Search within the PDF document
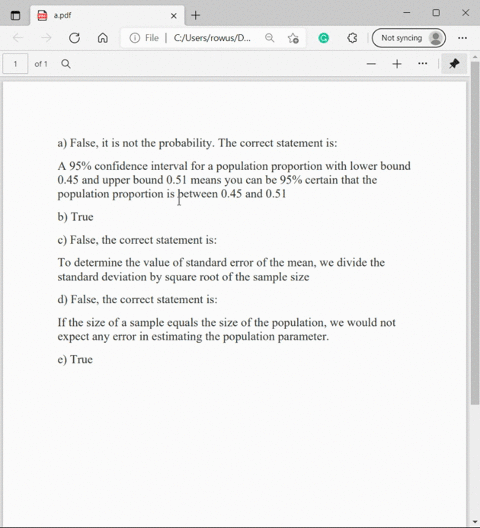This screenshot has width=480, height=528. point(66,64)
